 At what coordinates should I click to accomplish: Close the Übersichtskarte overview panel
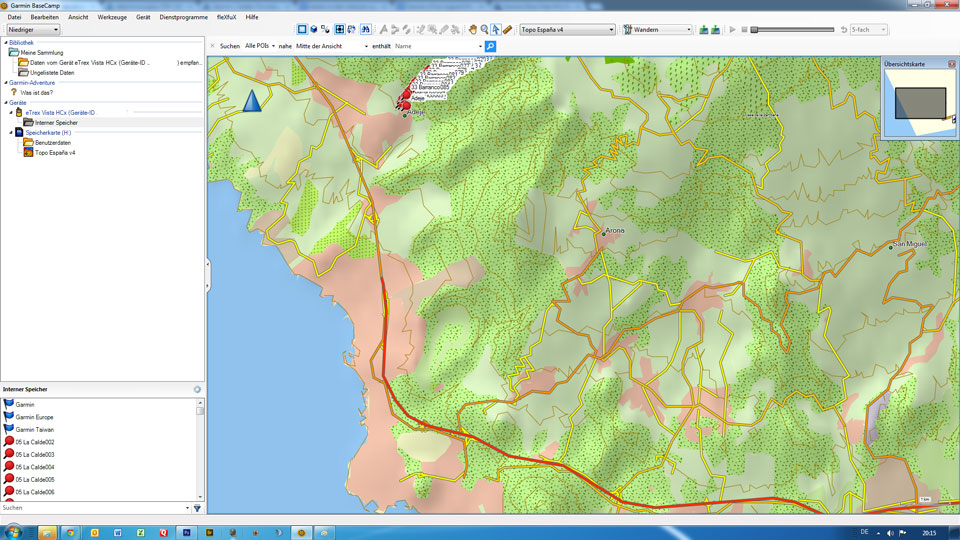(x=951, y=64)
